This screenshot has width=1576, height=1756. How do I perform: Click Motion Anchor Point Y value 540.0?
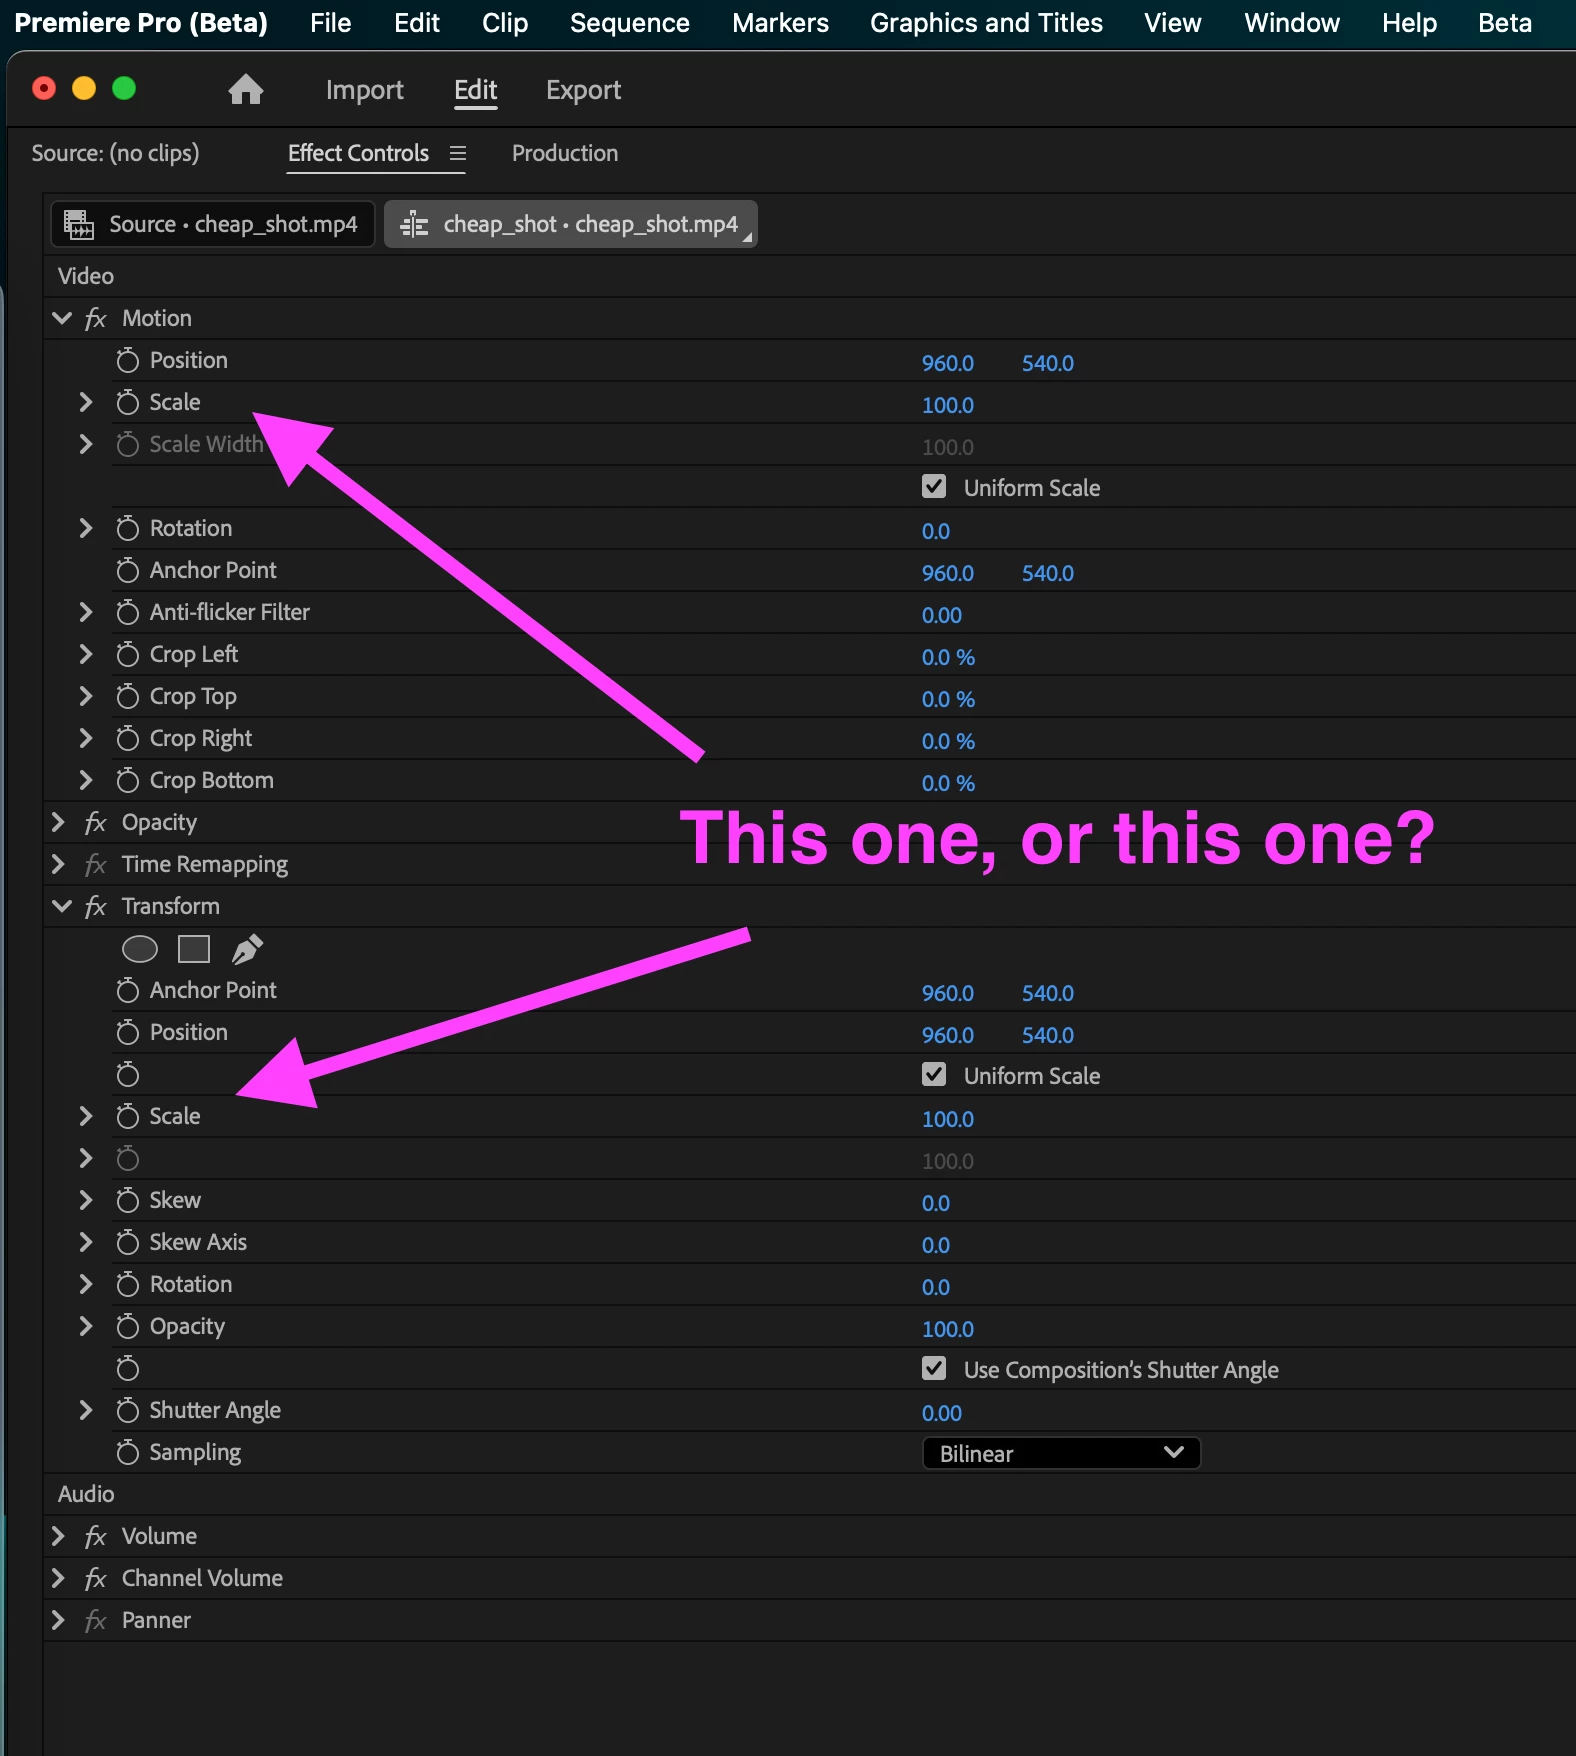coord(1048,573)
